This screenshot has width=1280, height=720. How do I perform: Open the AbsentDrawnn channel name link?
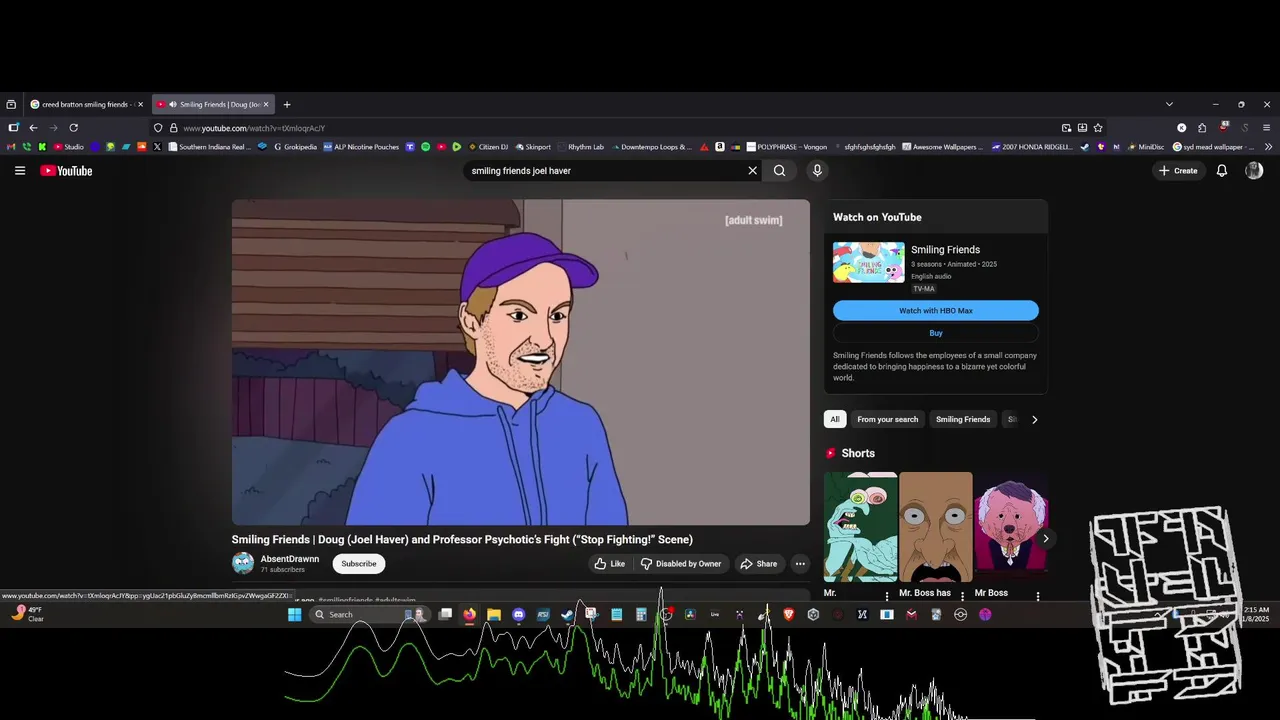click(290, 559)
